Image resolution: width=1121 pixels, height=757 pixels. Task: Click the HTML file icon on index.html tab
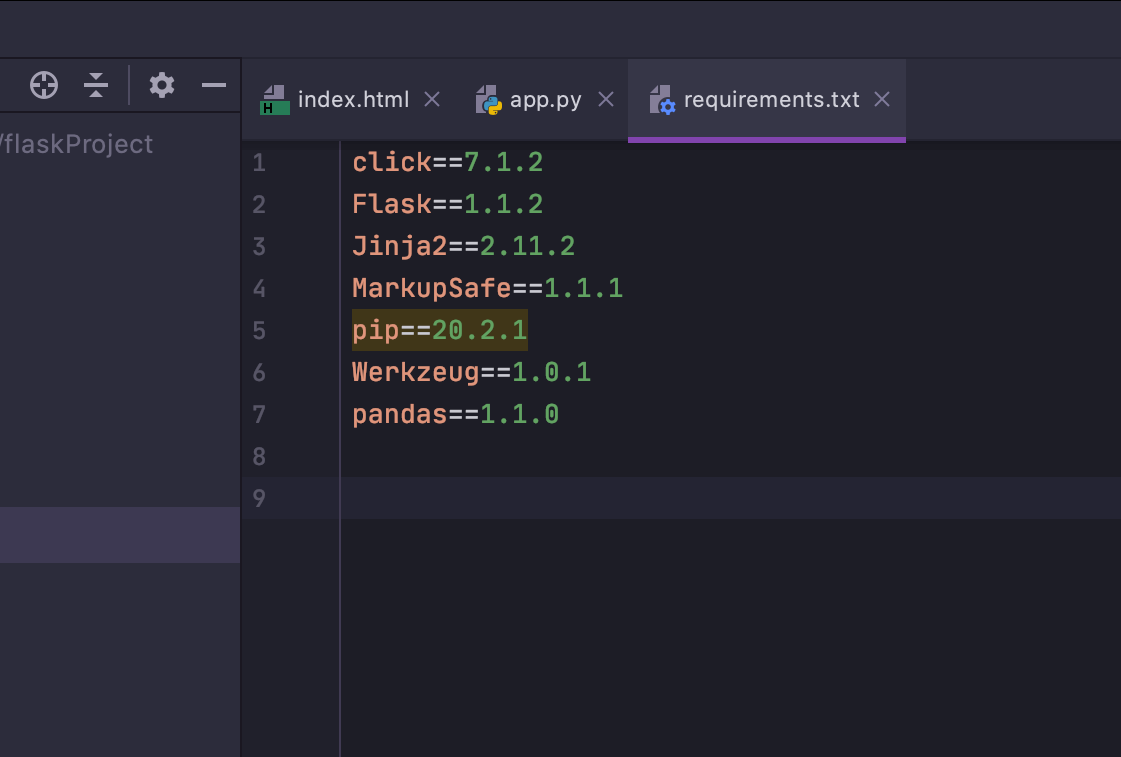(x=275, y=100)
